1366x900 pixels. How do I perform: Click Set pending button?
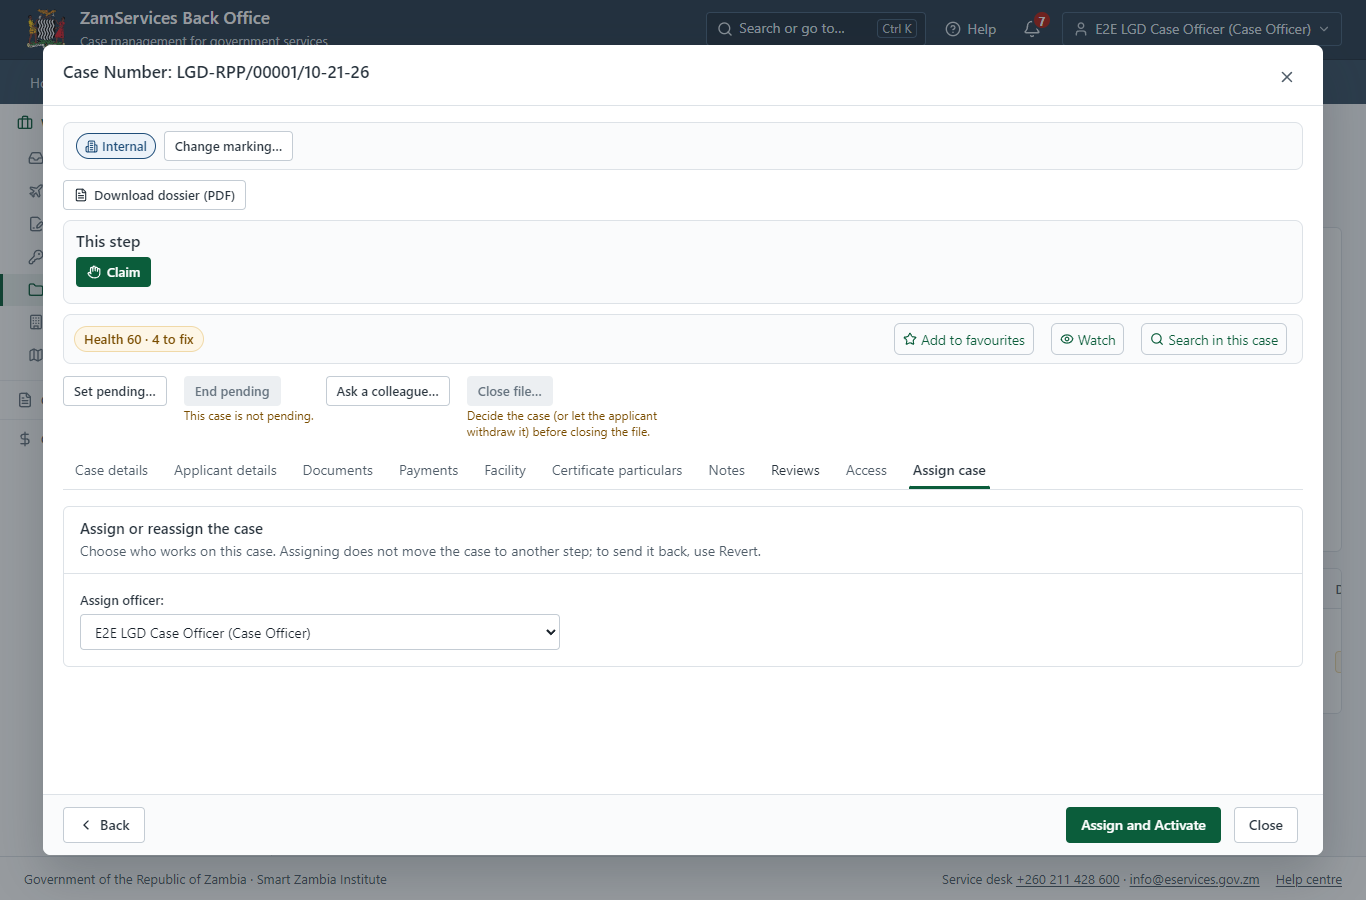(x=115, y=391)
